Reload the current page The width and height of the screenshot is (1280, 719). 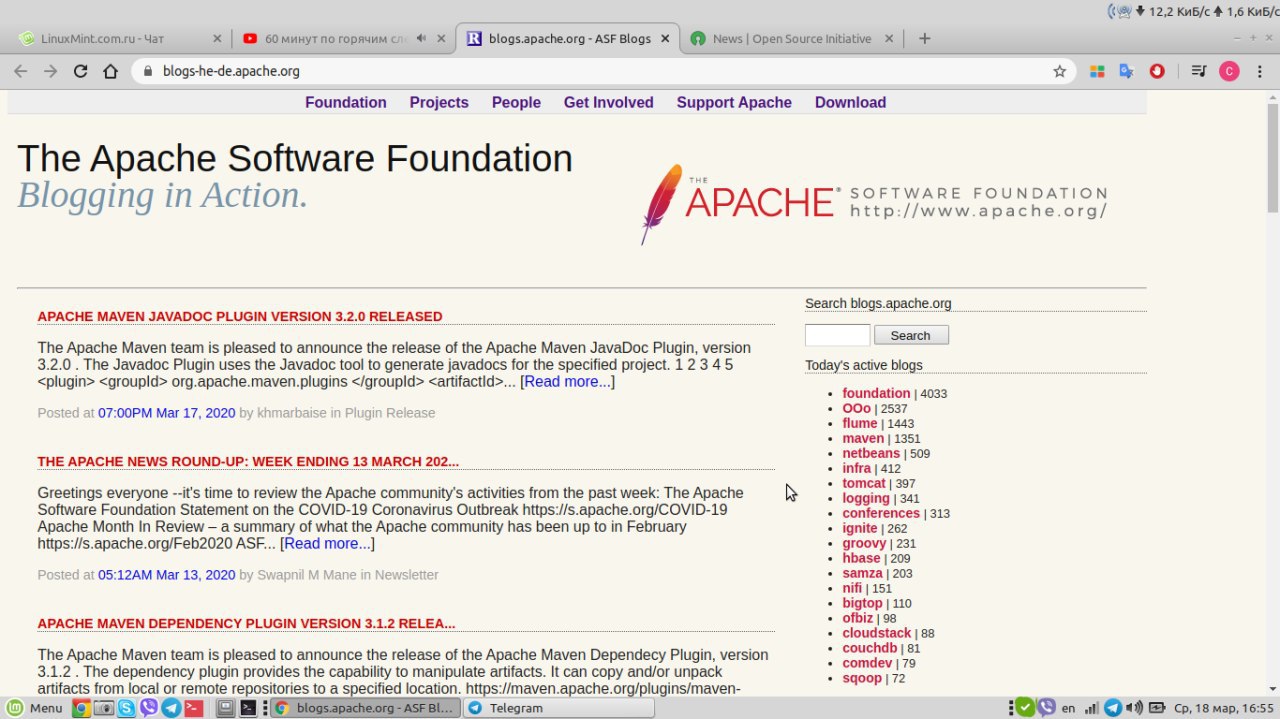[81, 71]
